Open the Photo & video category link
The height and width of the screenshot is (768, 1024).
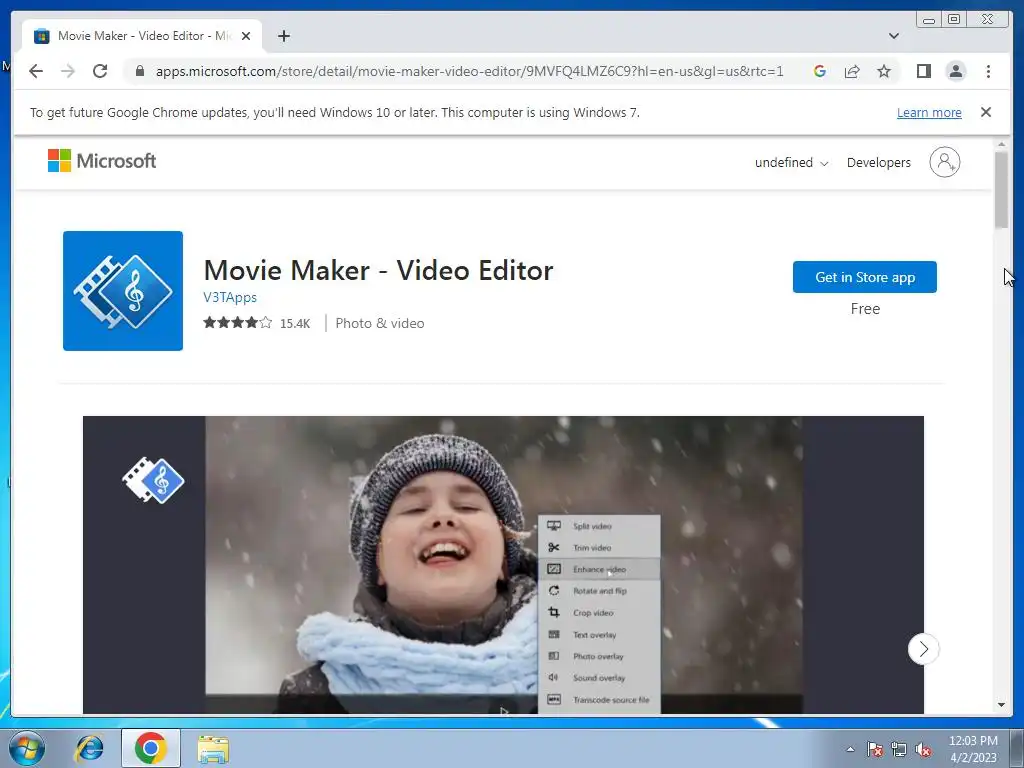pos(379,323)
